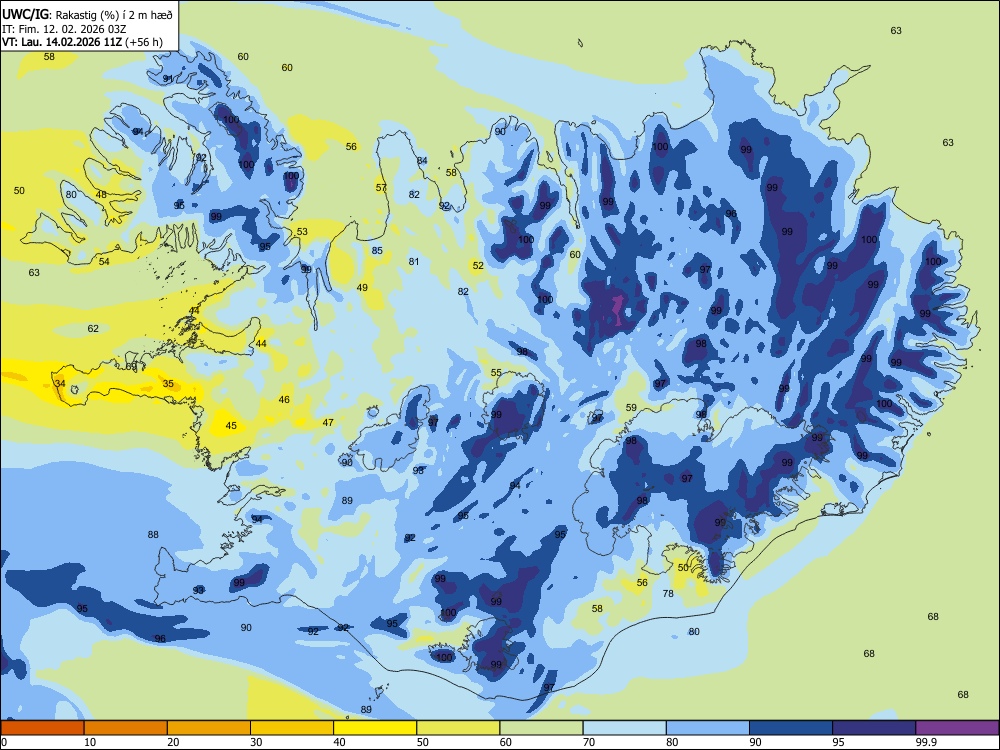Image resolution: width=1000 pixels, height=750 pixels.
Task: Click the humidity value '85' on the map
Action: click(377, 251)
